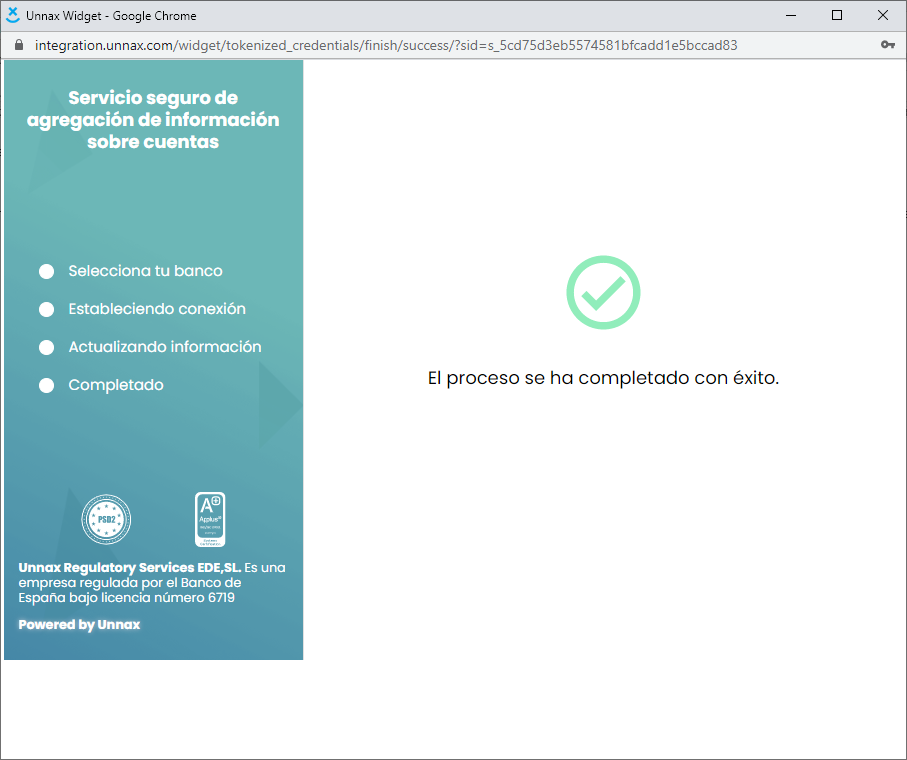907x760 pixels.
Task: Minimize the Unnax Widget window
Action: click(x=791, y=16)
